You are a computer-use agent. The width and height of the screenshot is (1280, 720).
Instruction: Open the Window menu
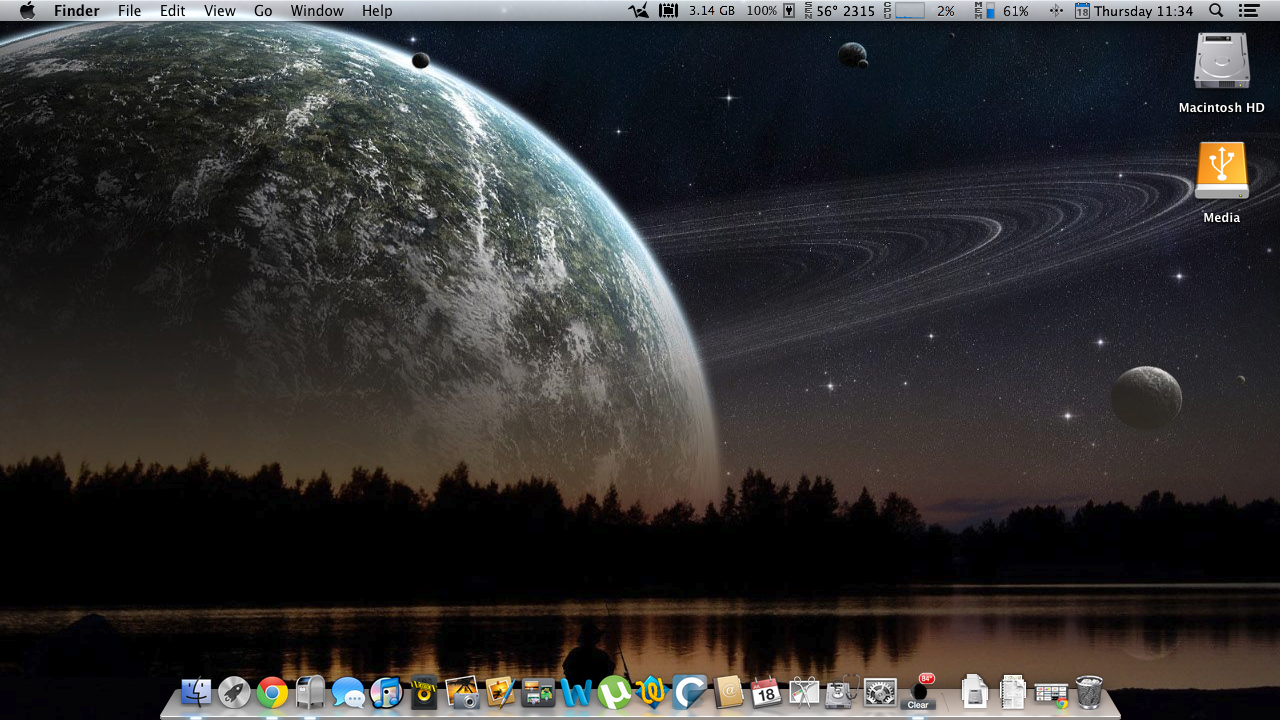(x=317, y=11)
